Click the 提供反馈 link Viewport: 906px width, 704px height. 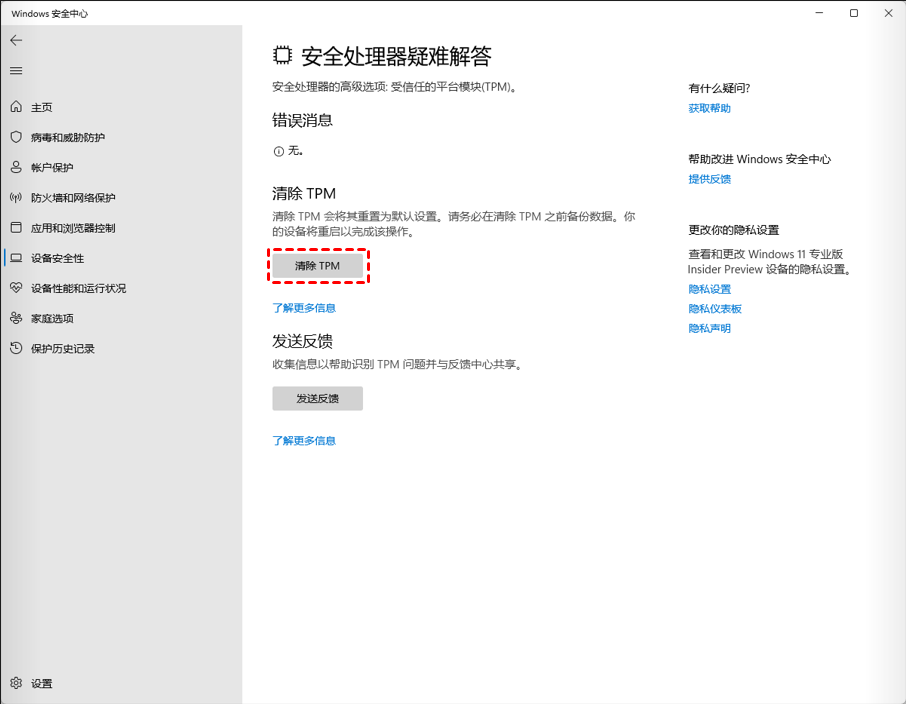[x=709, y=179]
